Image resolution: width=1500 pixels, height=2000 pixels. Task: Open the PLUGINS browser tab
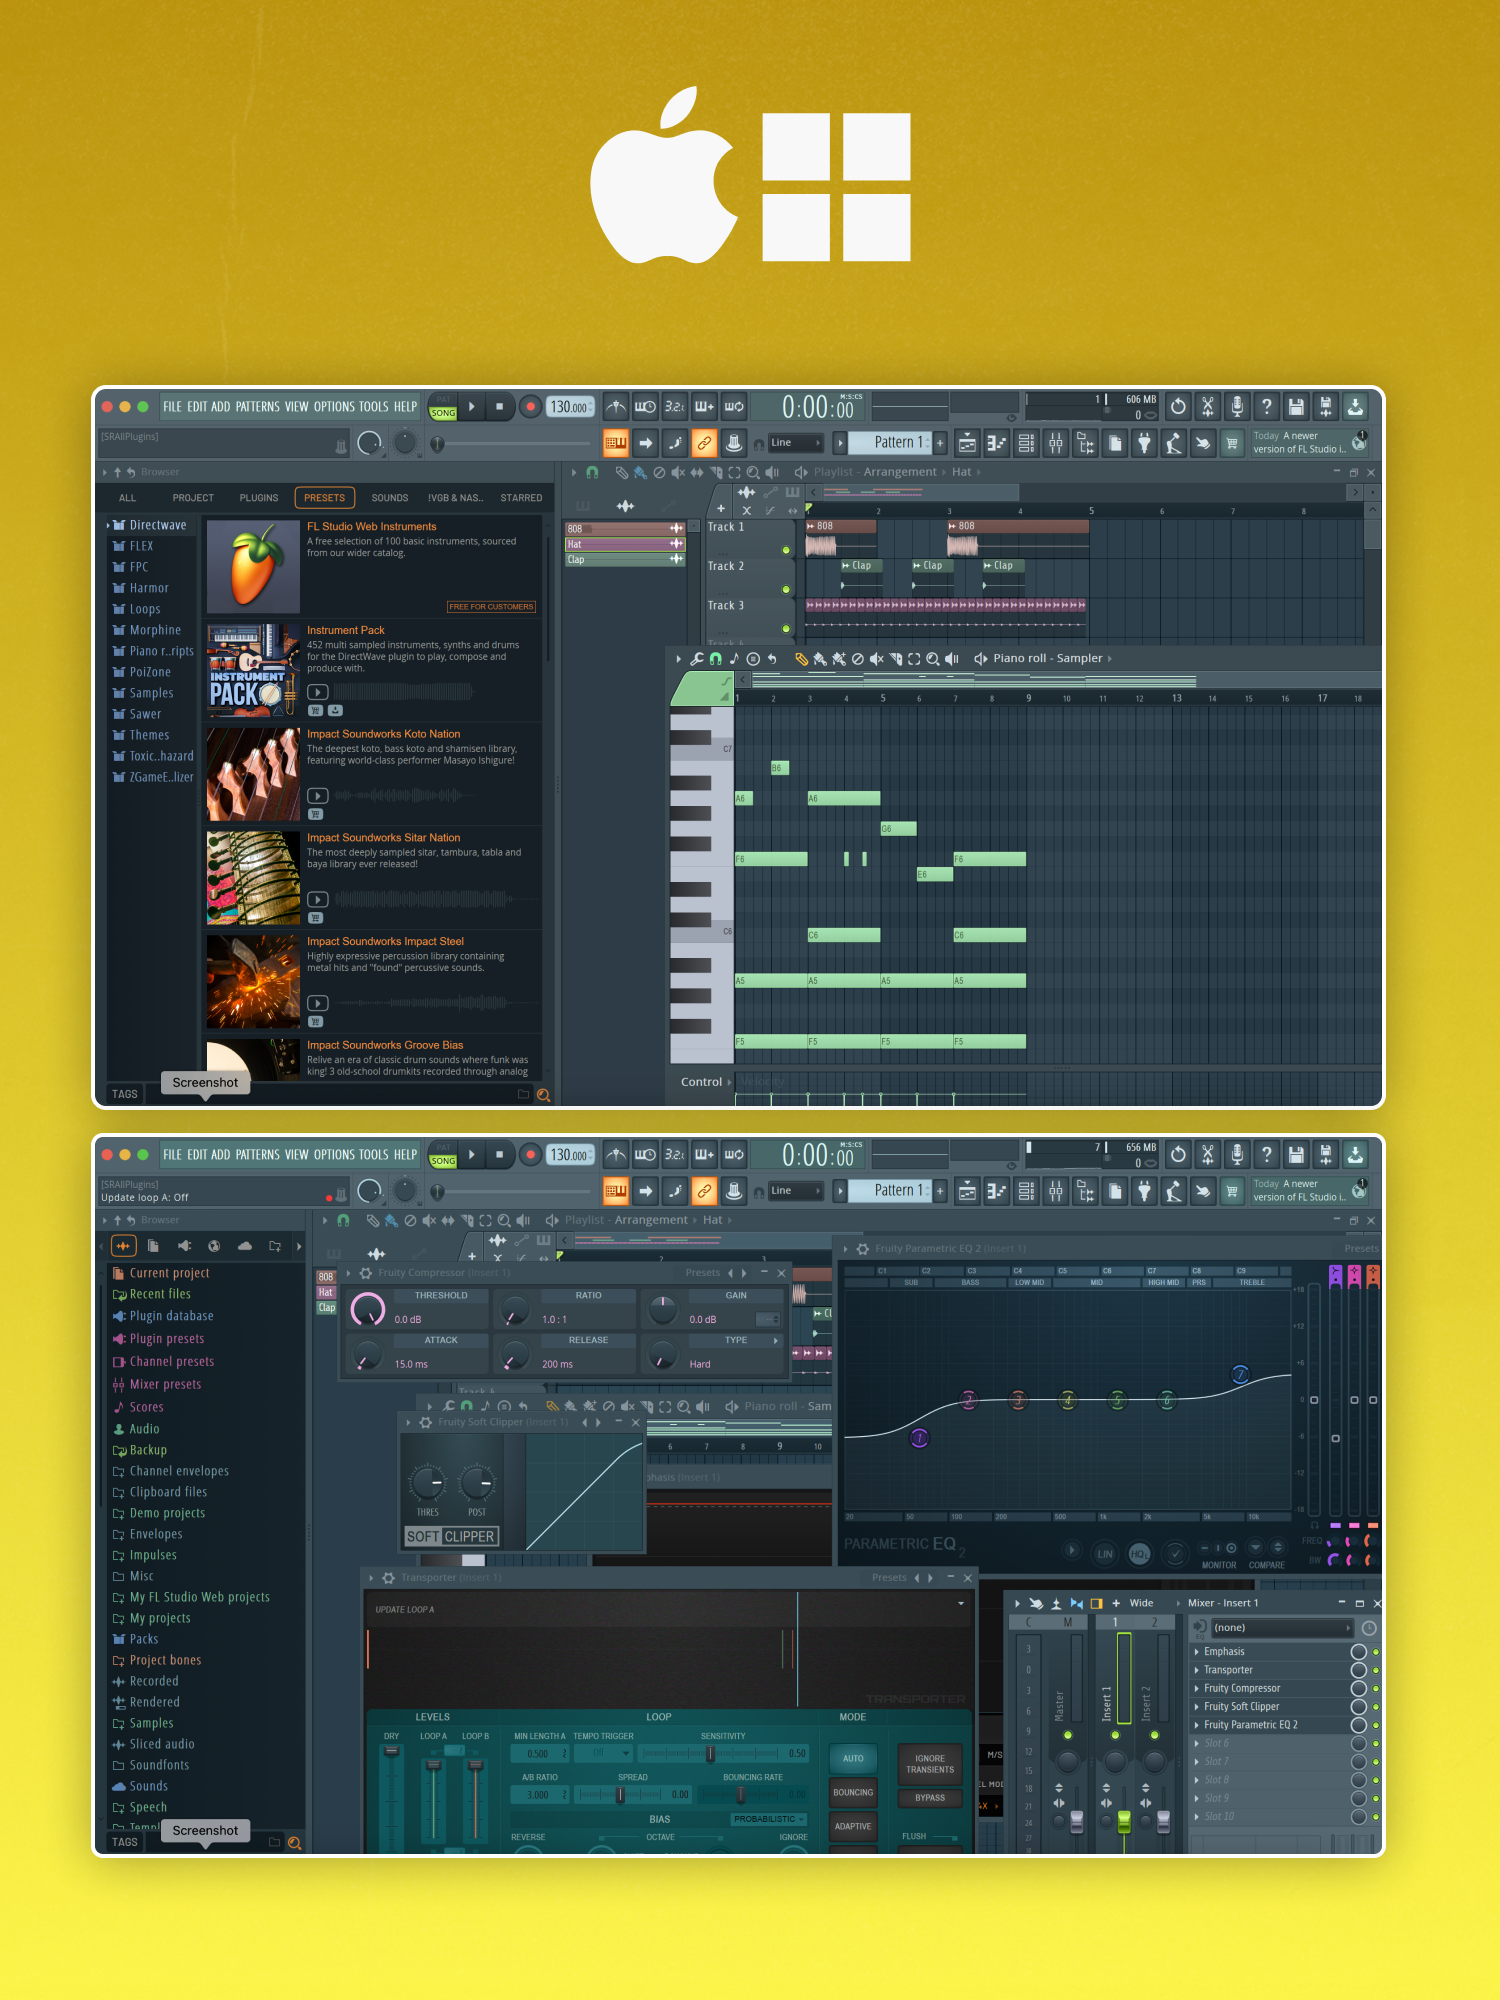click(259, 498)
